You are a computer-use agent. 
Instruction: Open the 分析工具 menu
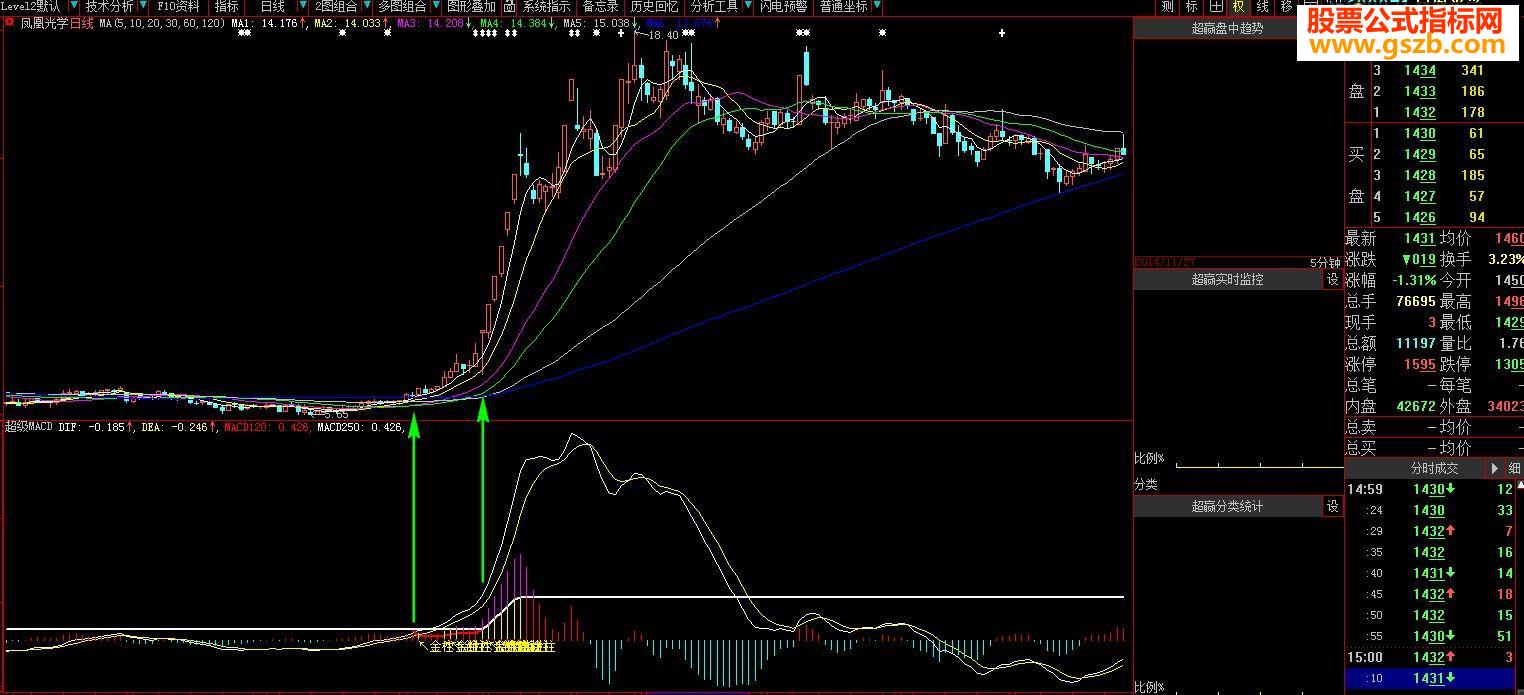coord(715,6)
